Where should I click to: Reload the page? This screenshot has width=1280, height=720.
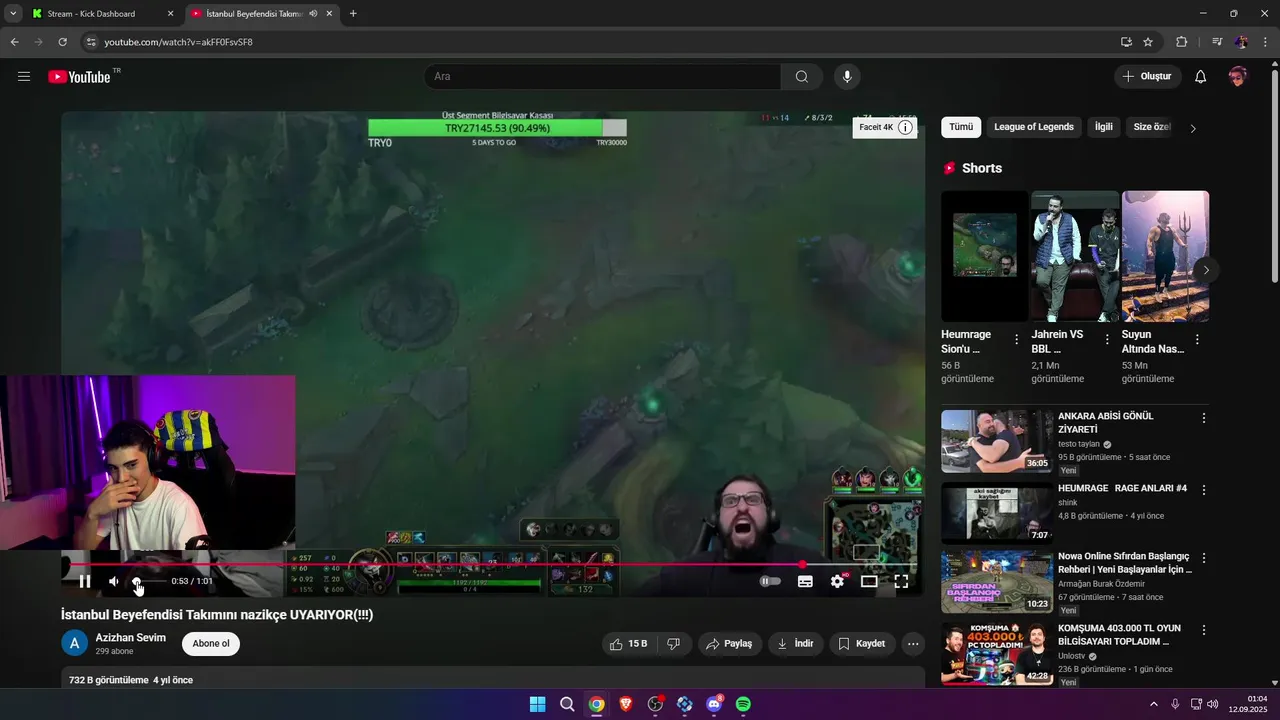62,42
